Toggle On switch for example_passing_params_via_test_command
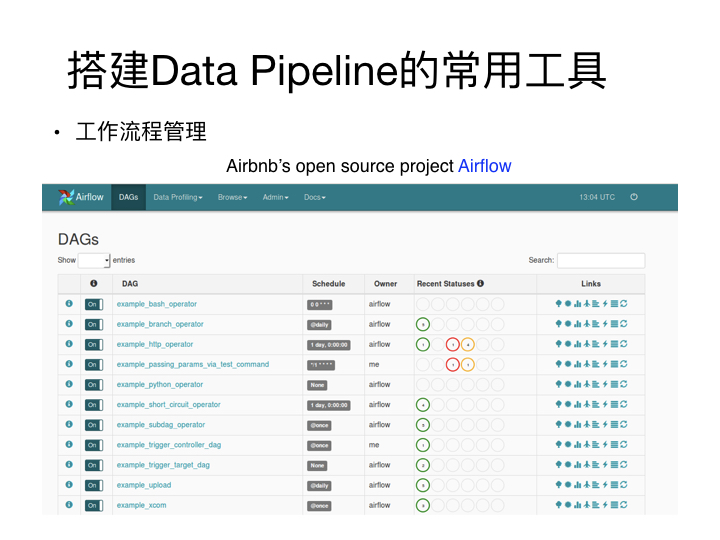This screenshot has width=720, height=540. click(x=94, y=365)
